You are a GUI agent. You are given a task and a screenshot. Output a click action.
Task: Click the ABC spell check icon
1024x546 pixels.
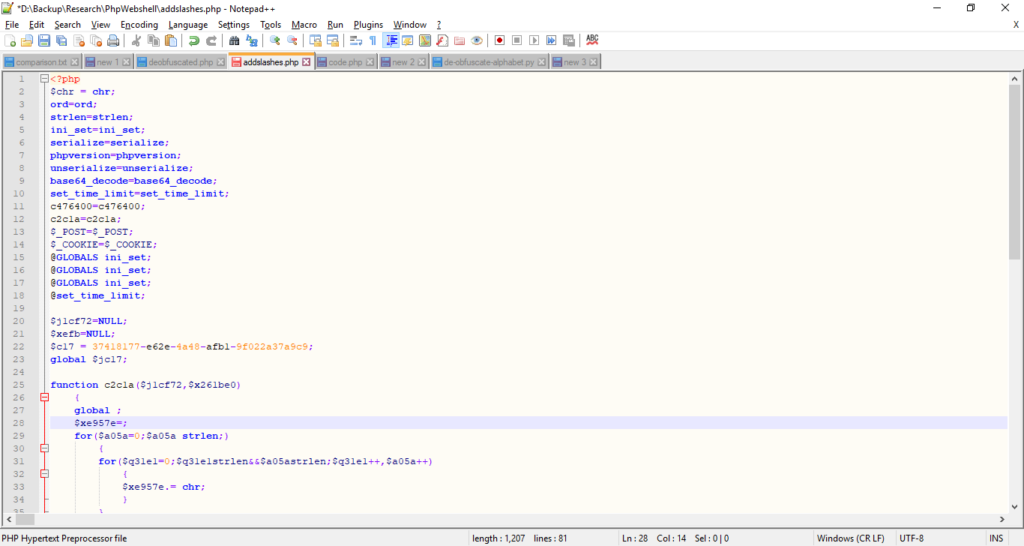click(592, 40)
